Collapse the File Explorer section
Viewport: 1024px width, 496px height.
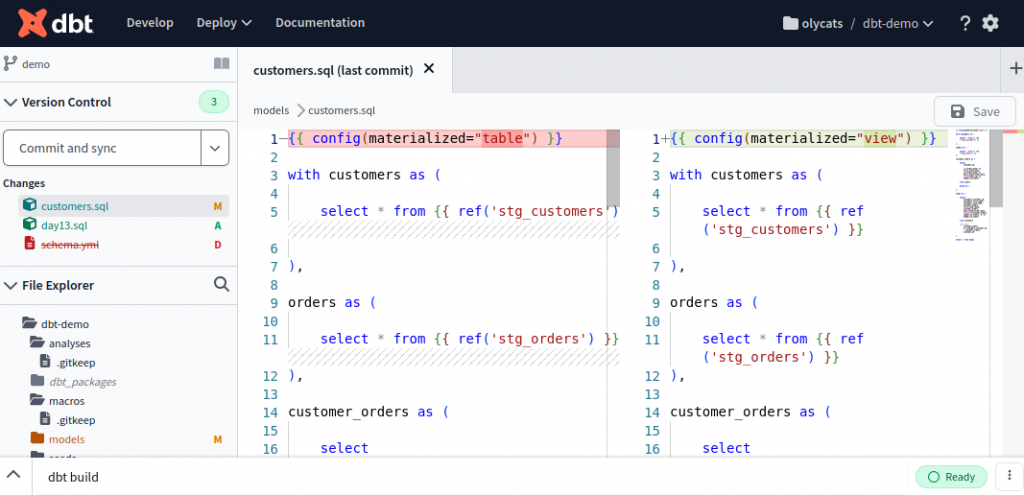(x=10, y=285)
